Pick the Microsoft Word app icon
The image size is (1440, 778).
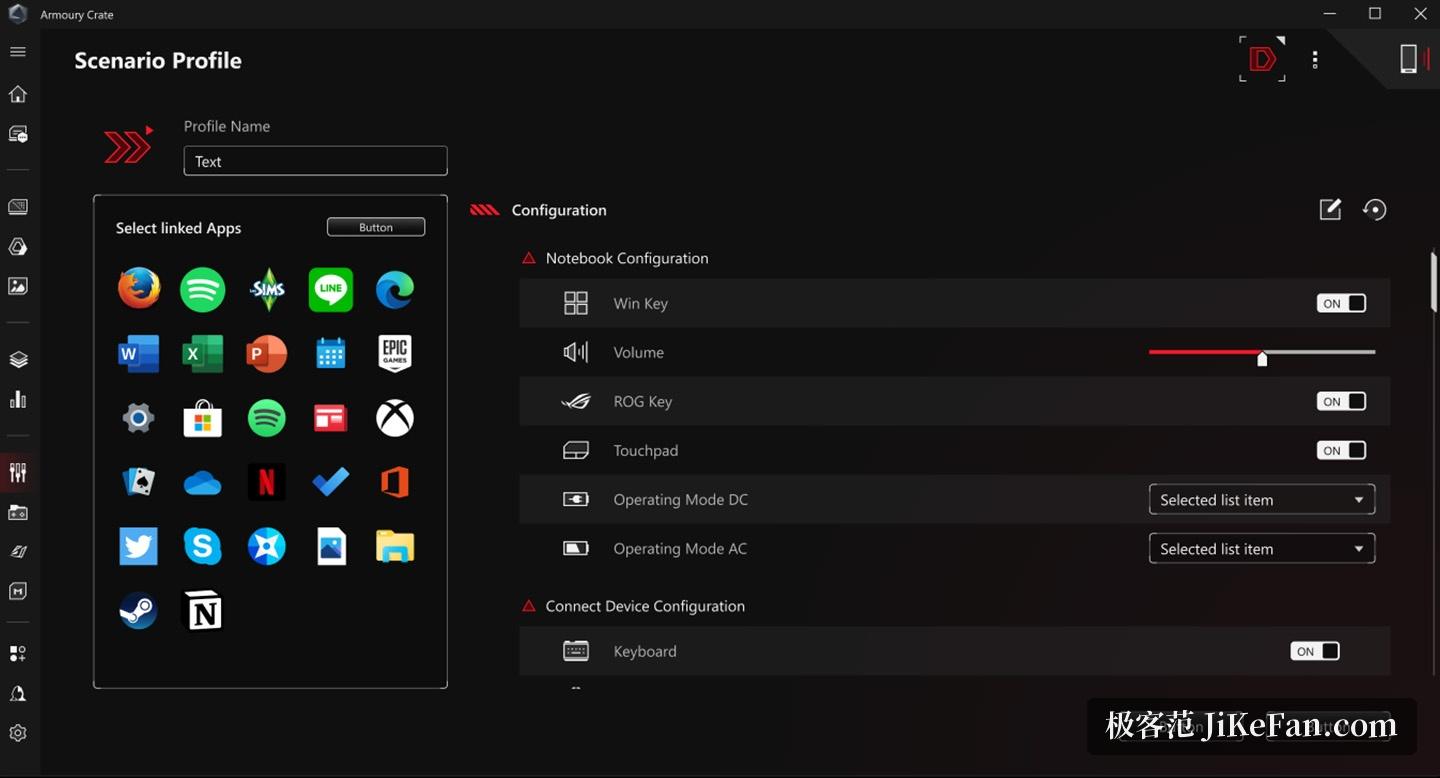click(x=138, y=354)
